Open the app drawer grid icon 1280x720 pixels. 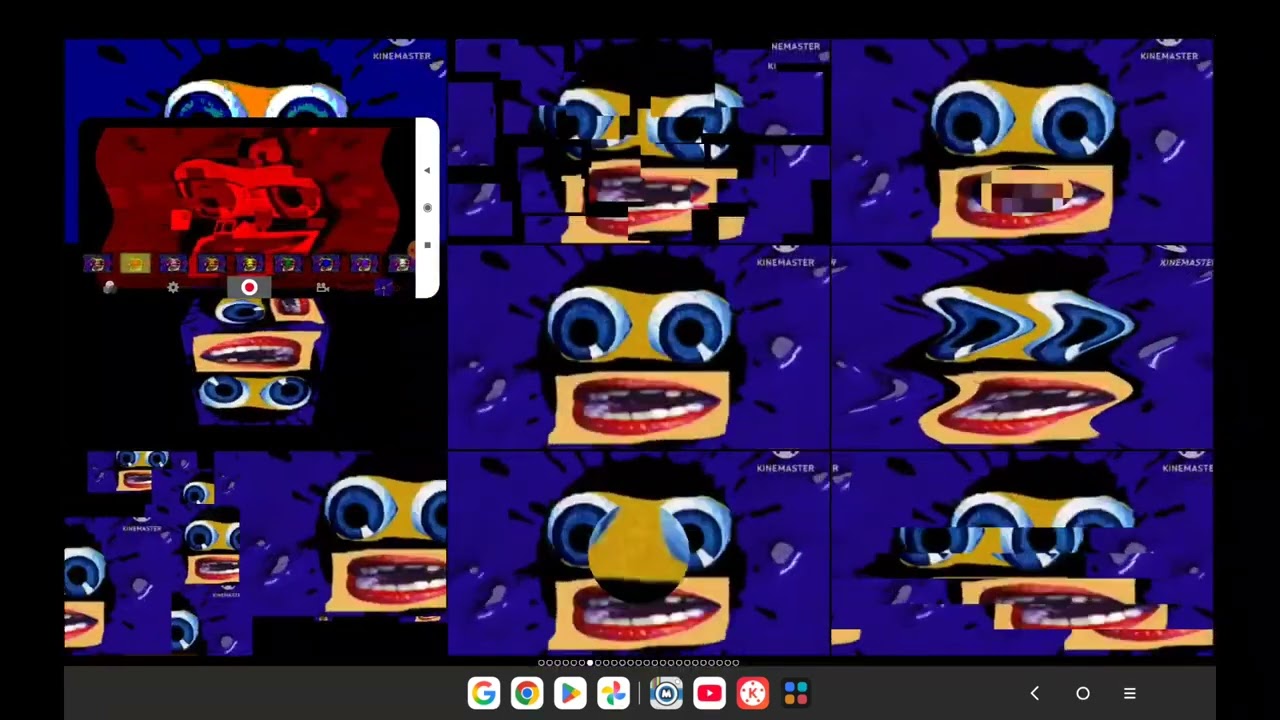click(796, 693)
